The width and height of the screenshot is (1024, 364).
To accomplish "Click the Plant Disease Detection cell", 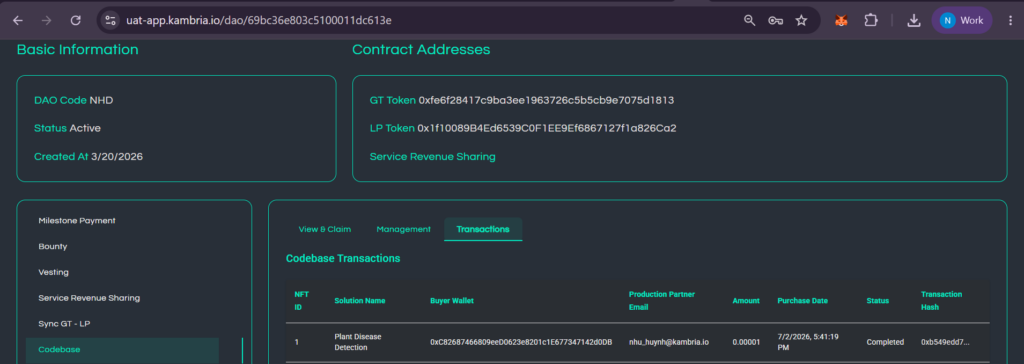I will click(x=358, y=342).
